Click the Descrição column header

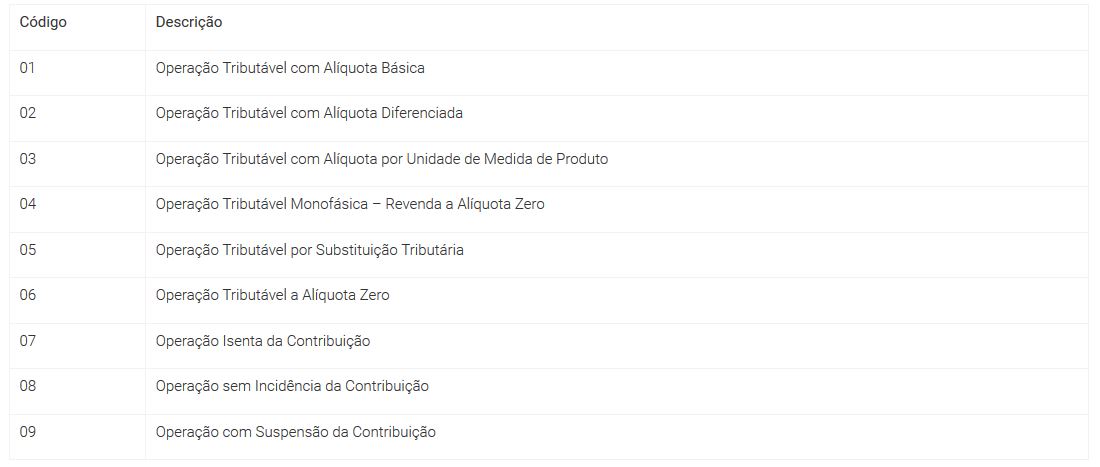pyautogui.click(x=189, y=22)
